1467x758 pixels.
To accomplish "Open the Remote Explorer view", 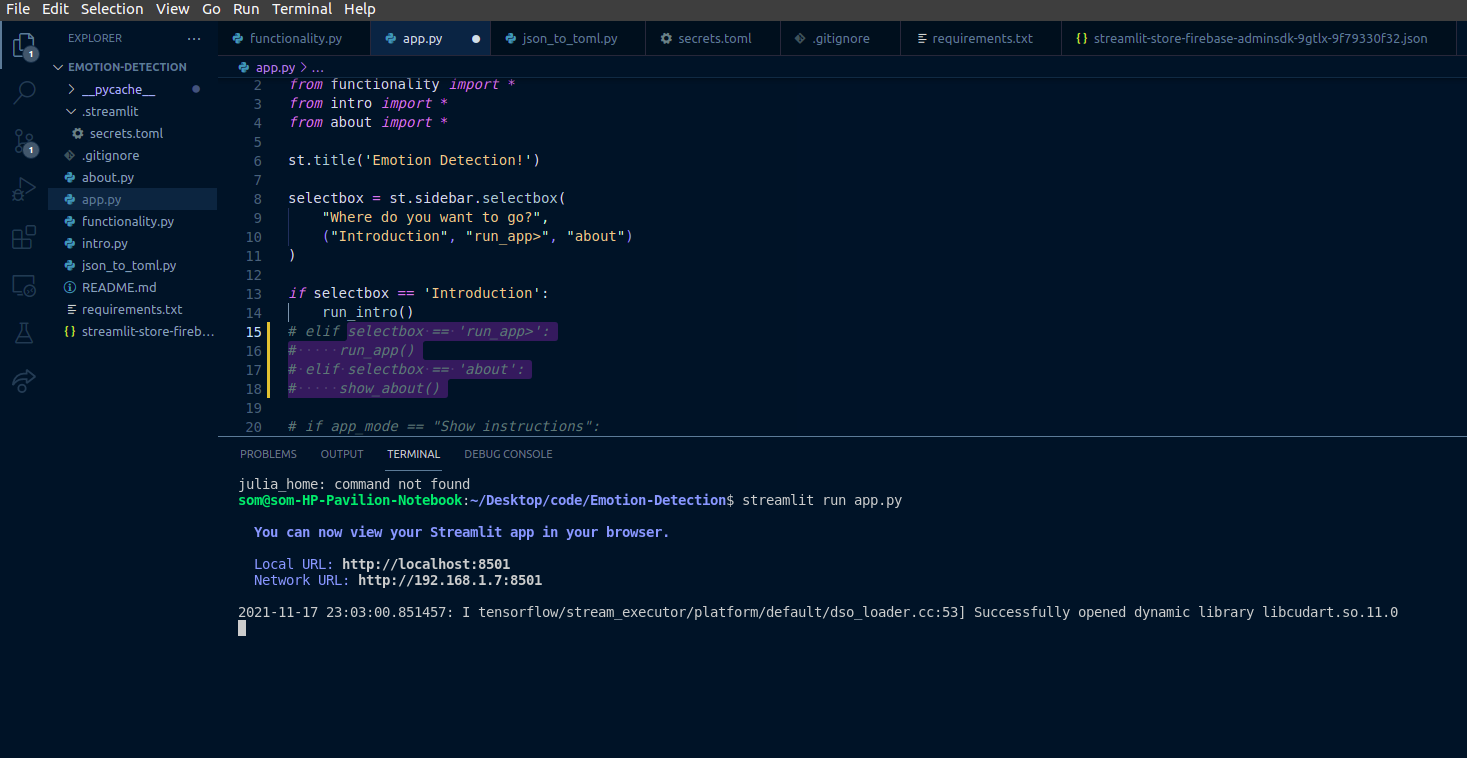I will coord(24,285).
